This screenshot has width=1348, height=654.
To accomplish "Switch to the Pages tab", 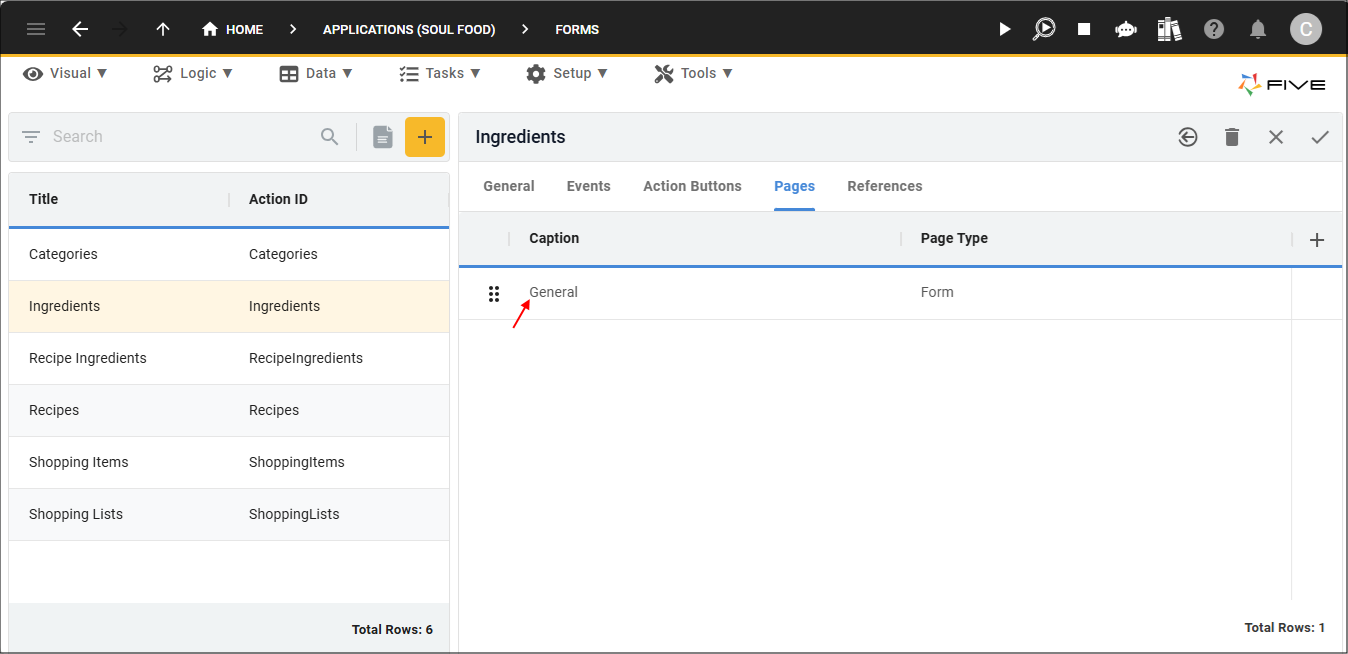I will pos(795,186).
